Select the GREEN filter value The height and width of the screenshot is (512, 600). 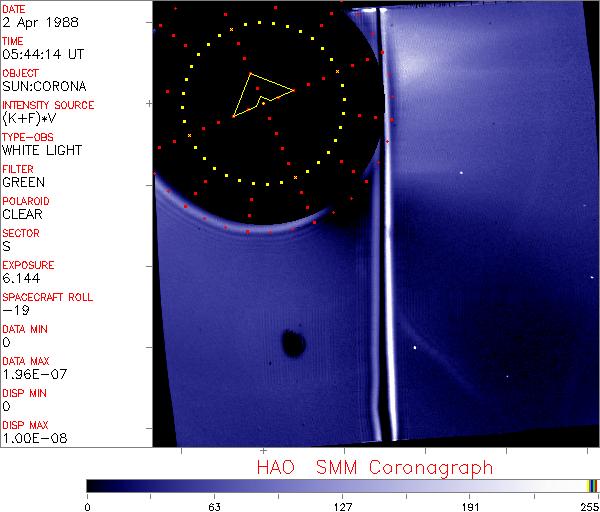[x=24, y=182]
